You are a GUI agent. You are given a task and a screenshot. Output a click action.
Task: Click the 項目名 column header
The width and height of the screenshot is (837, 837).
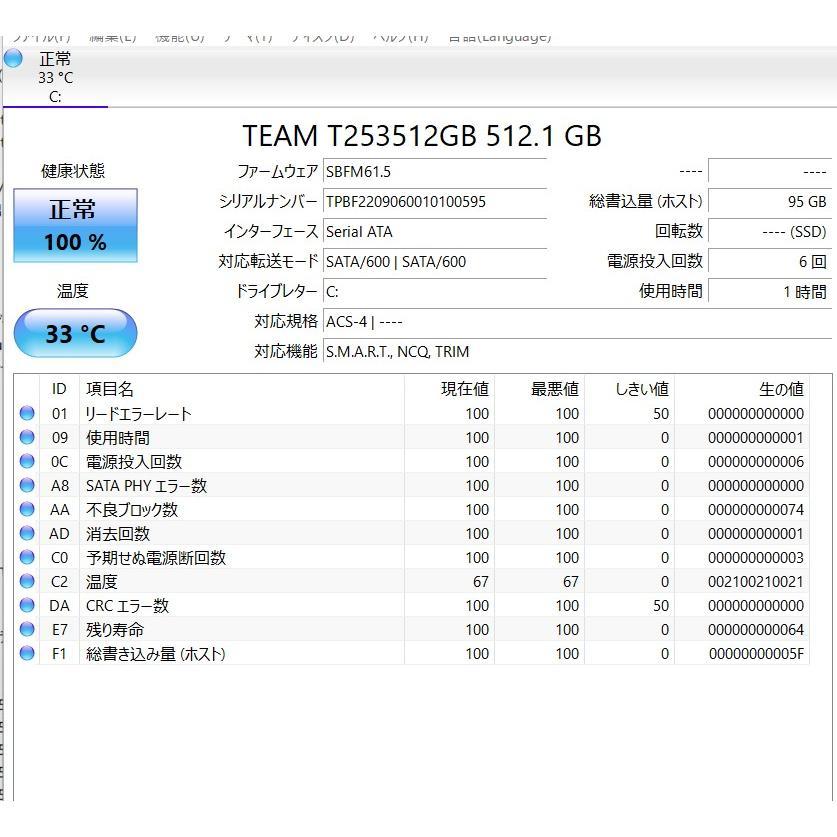(242, 389)
